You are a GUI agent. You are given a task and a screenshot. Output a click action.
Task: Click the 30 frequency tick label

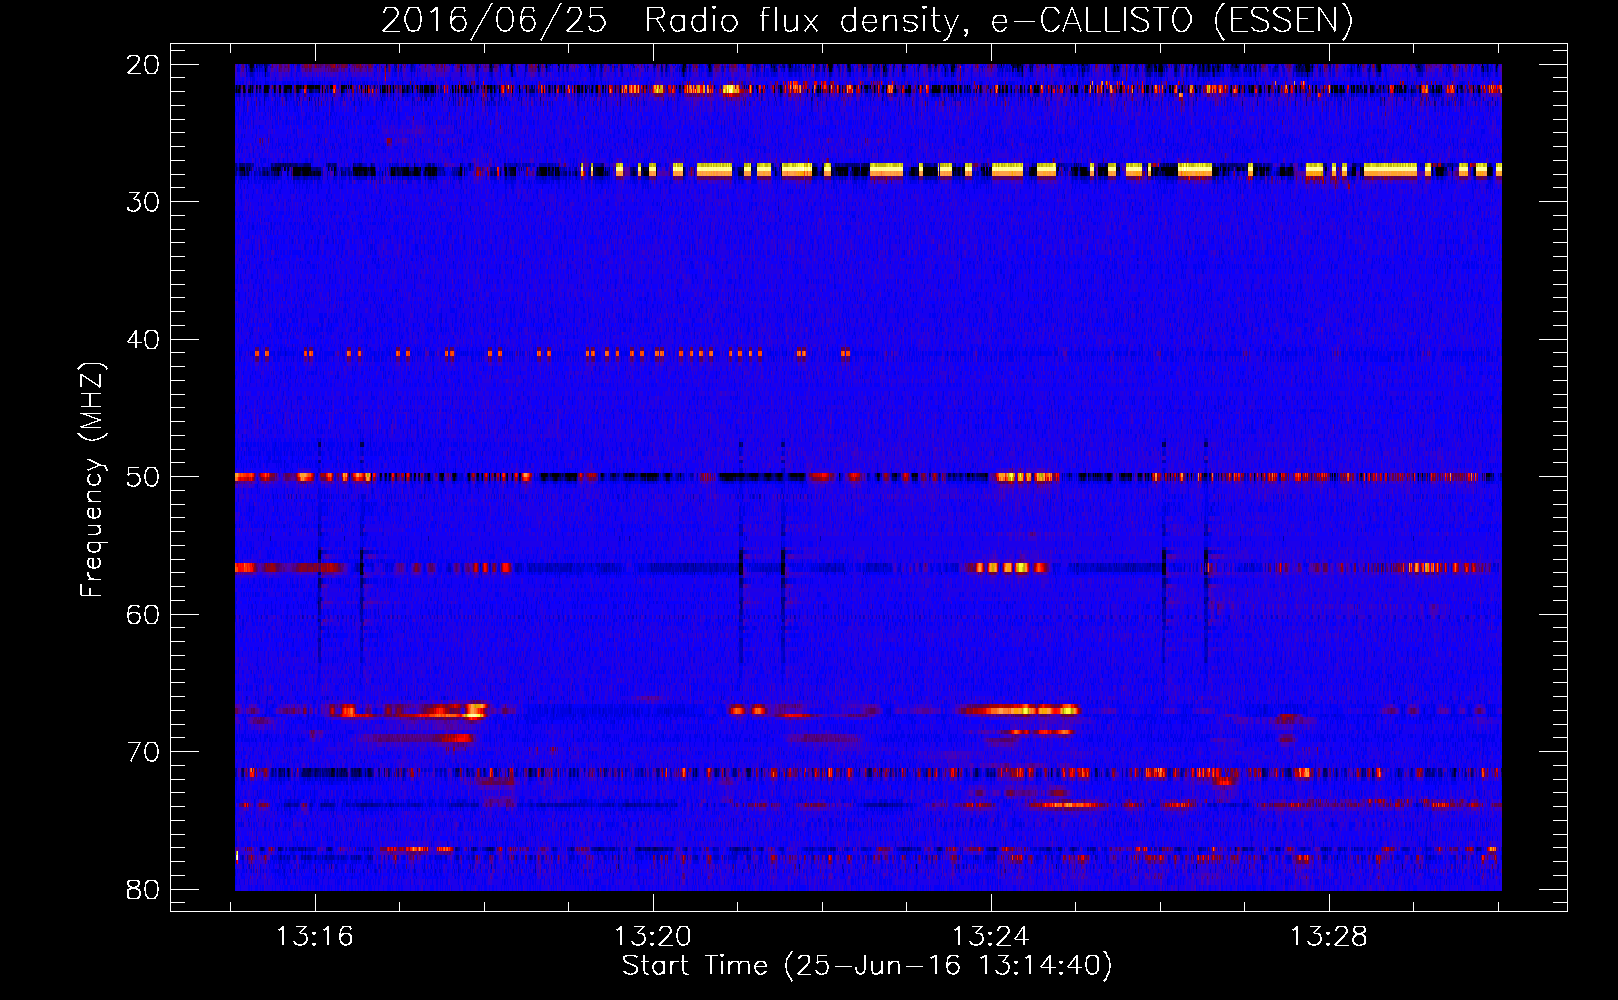143,202
